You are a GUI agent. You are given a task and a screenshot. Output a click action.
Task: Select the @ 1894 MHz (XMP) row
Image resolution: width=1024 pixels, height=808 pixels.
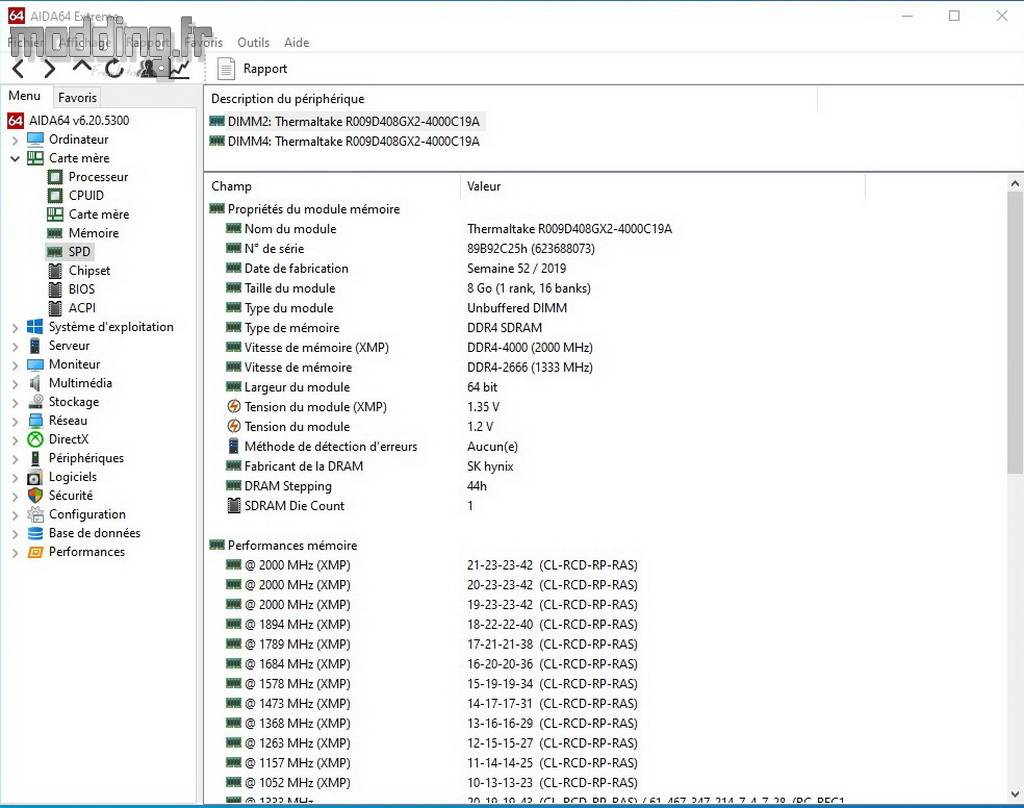(432, 624)
